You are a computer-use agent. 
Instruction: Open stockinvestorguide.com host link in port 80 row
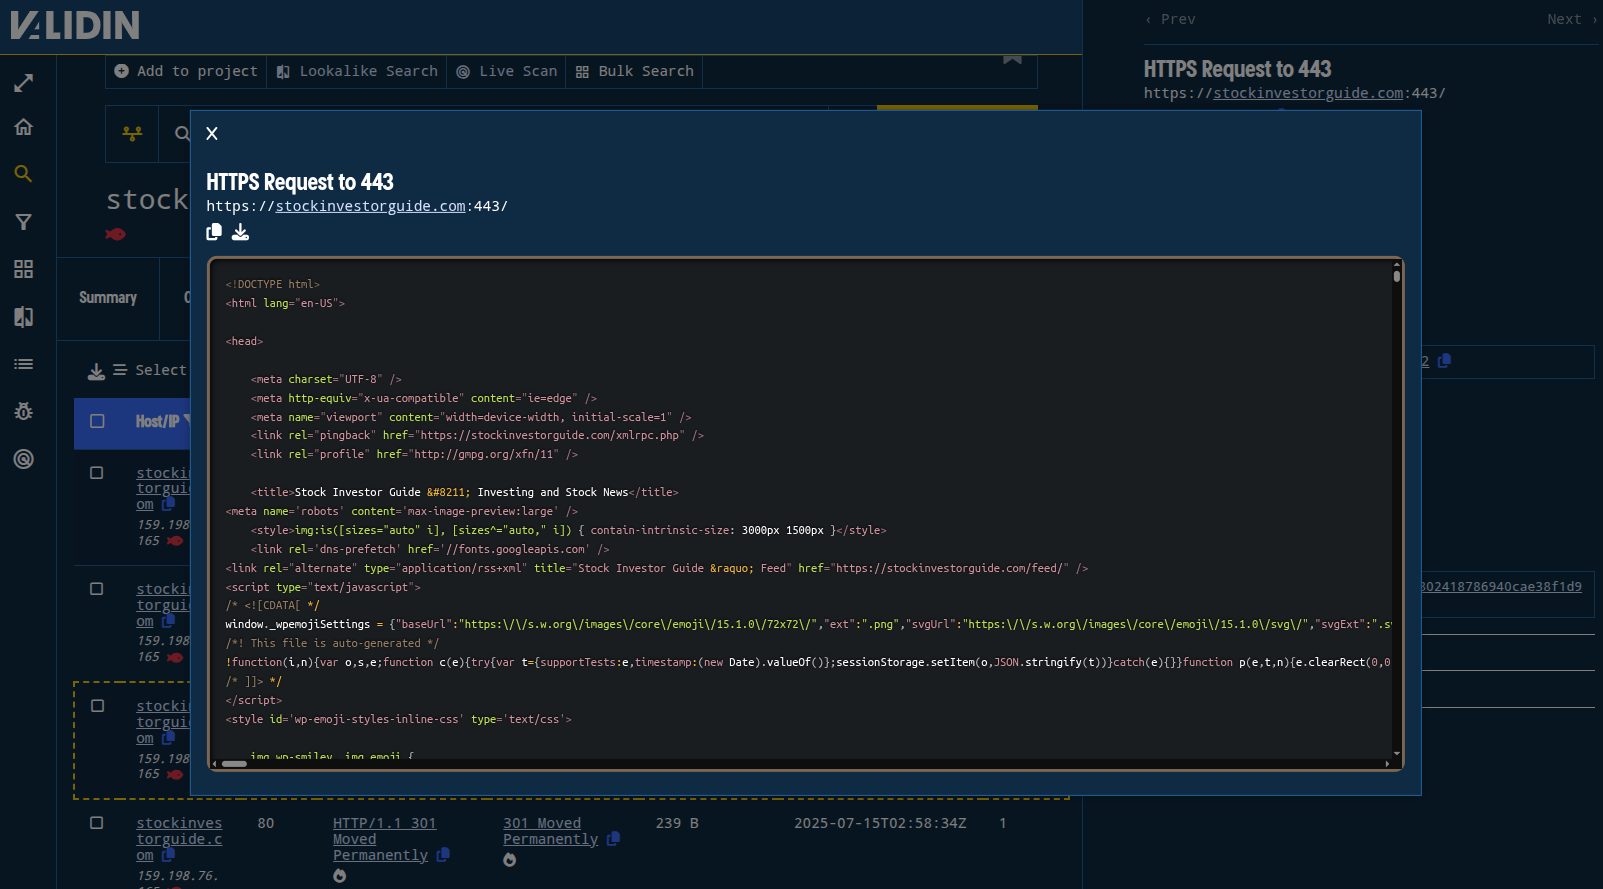179,839
